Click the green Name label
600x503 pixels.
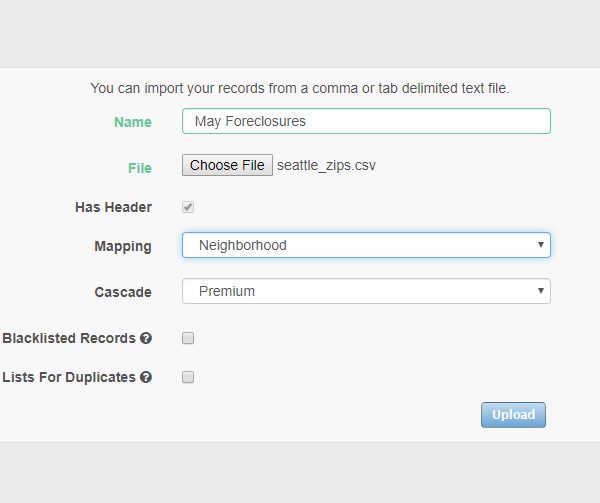pos(133,122)
